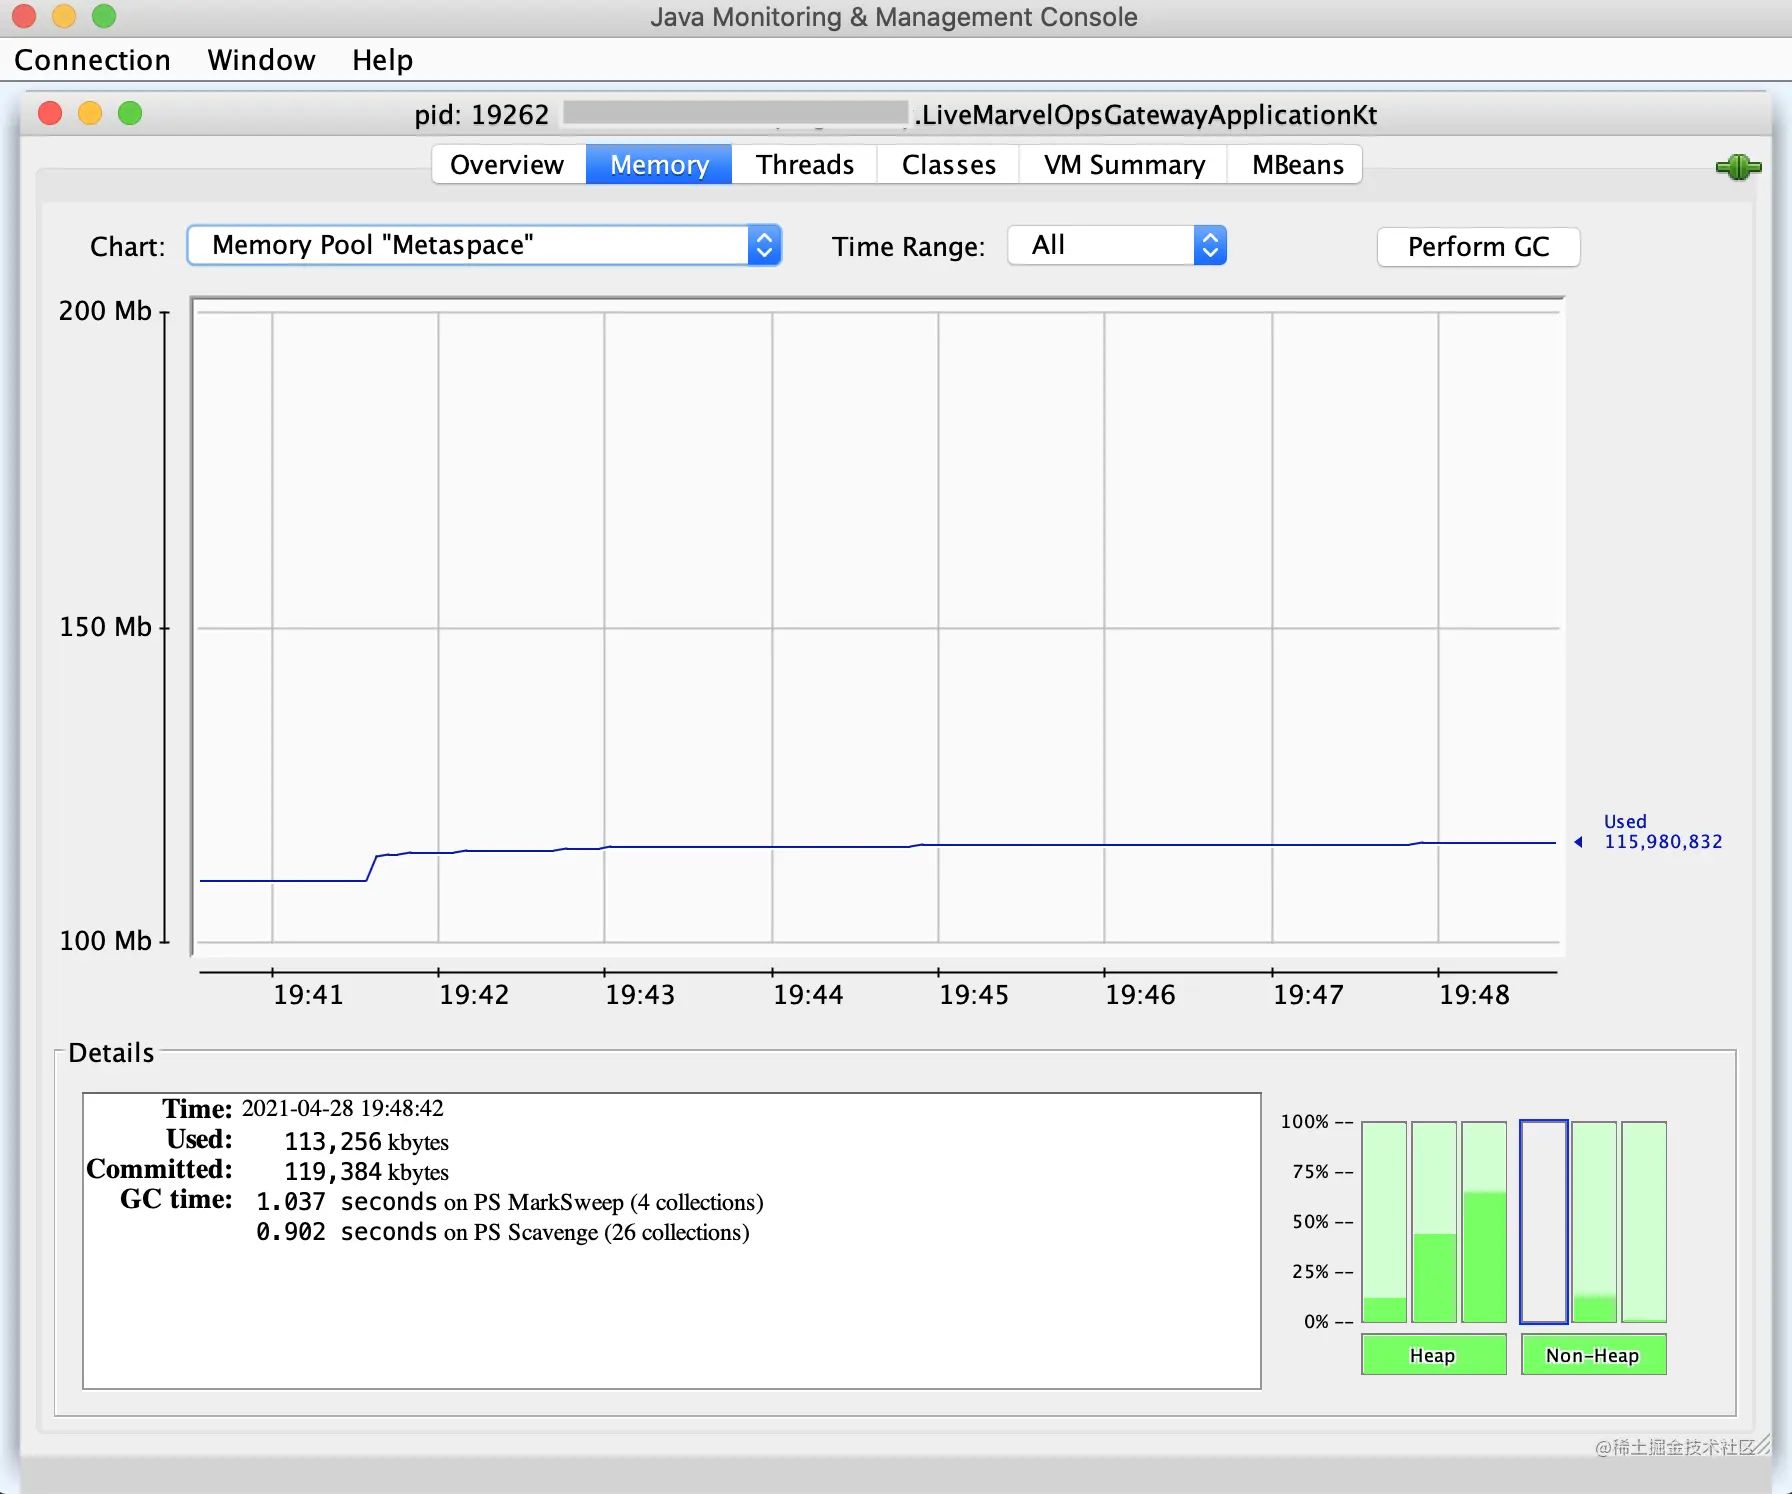Select the highlighted Metaspace Non-Heap bar
The height and width of the screenshot is (1494, 1792).
(1543, 1222)
